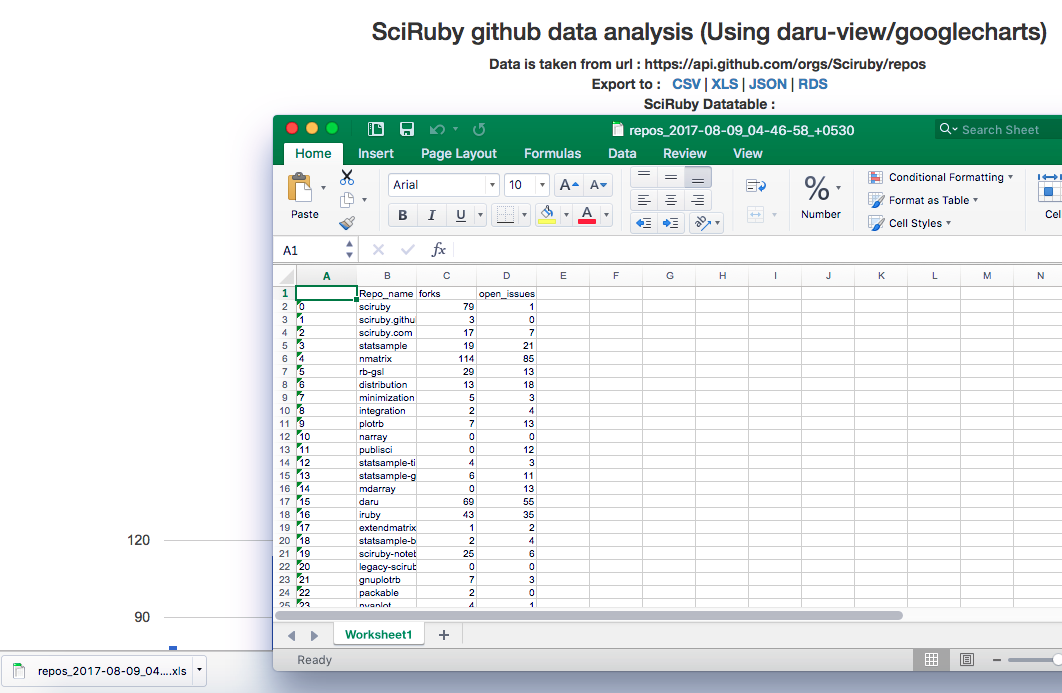Export data using the CSV link
The width and height of the screenshot is (1062, 693).
click(687, 84)
